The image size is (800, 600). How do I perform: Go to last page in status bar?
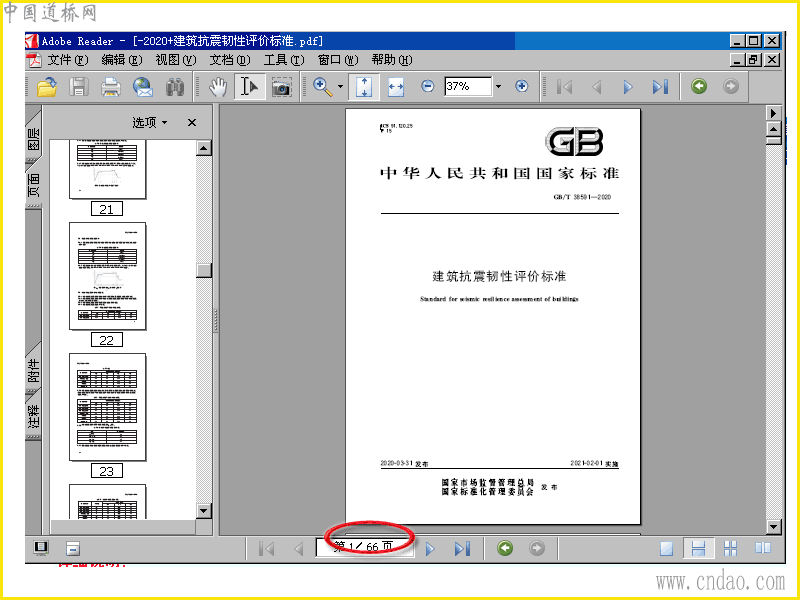[462, 549]
